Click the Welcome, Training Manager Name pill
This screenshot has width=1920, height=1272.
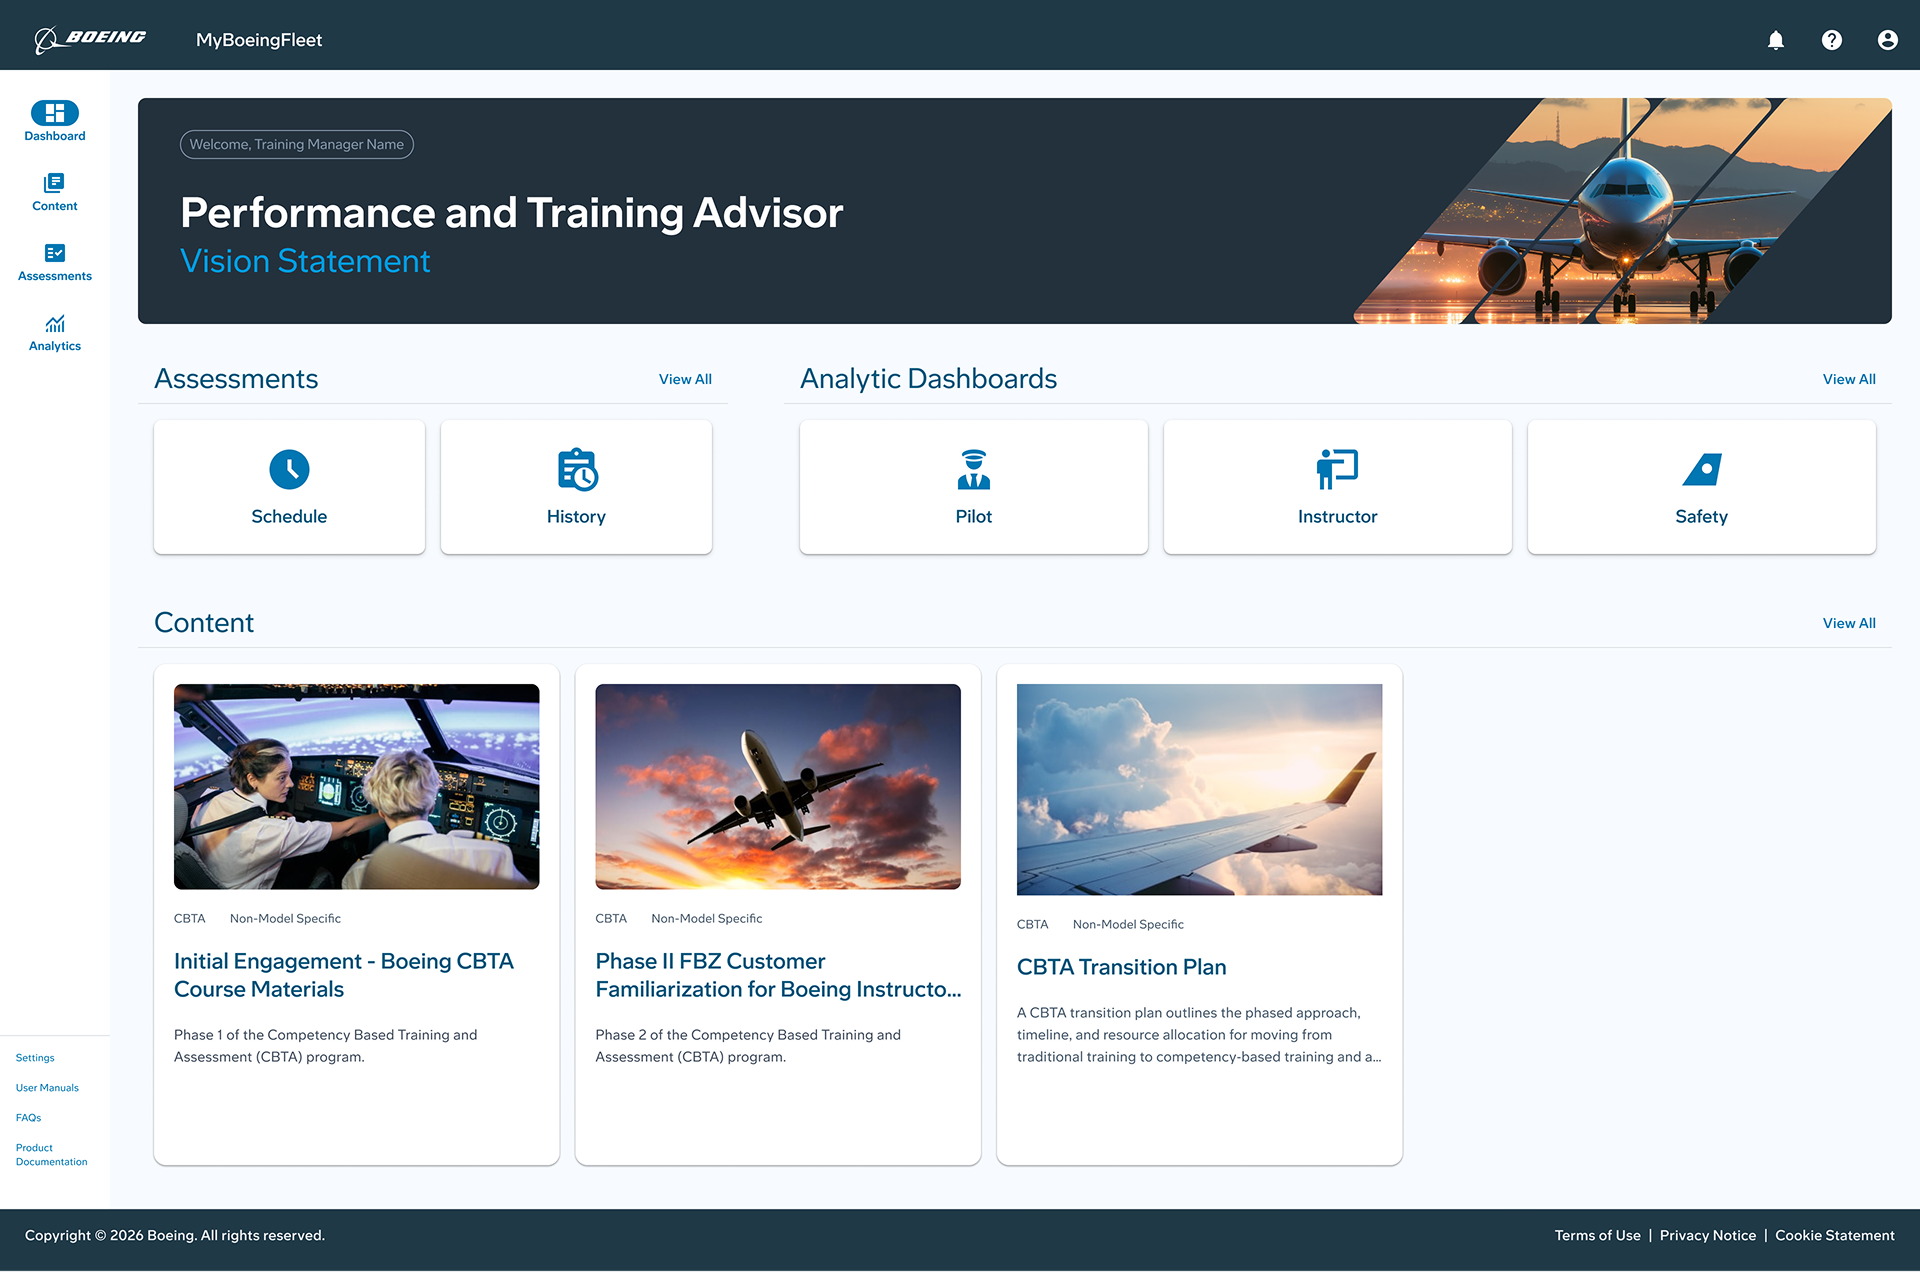[x=297, y=144]
